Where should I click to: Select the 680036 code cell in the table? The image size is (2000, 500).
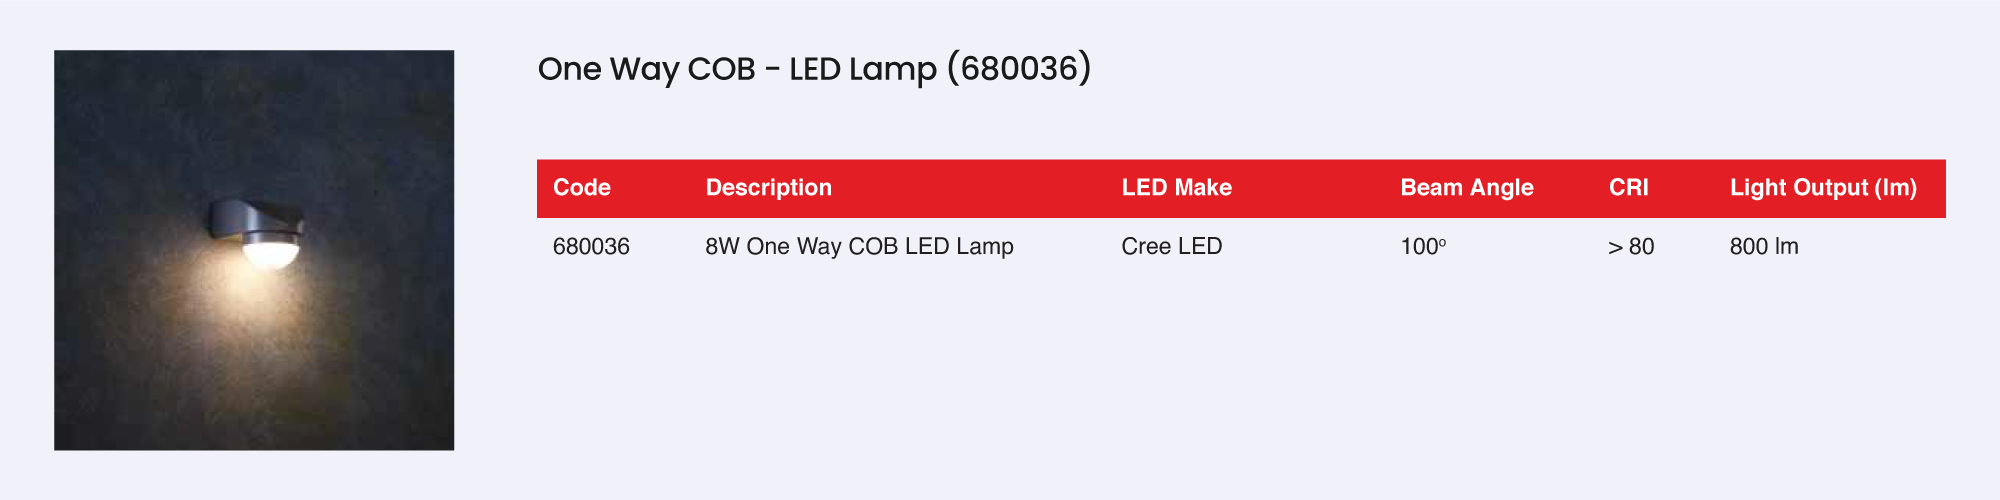[x=591, y=247]
